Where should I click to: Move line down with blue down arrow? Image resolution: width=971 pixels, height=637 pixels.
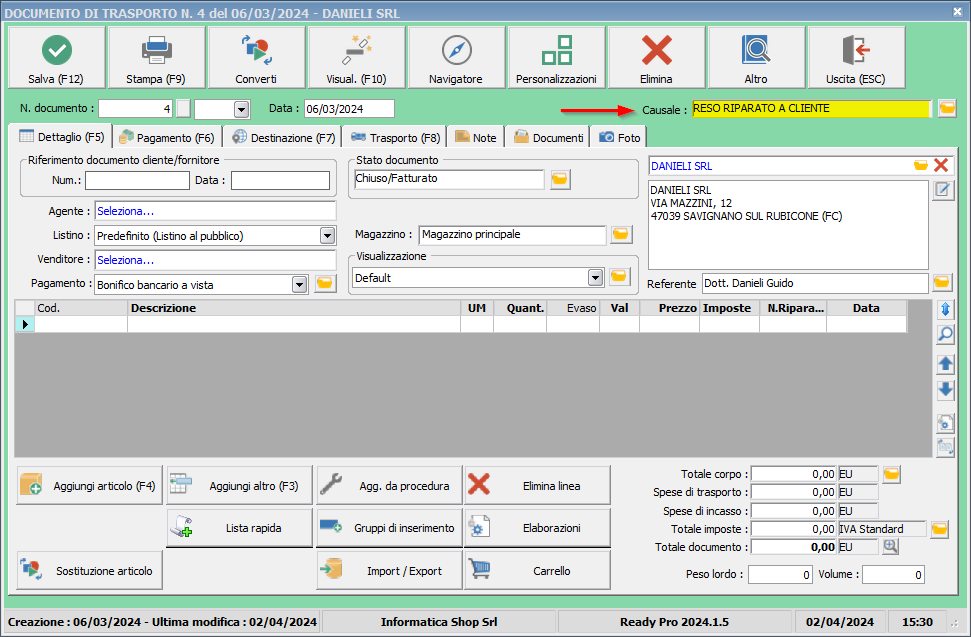(946, 390)
